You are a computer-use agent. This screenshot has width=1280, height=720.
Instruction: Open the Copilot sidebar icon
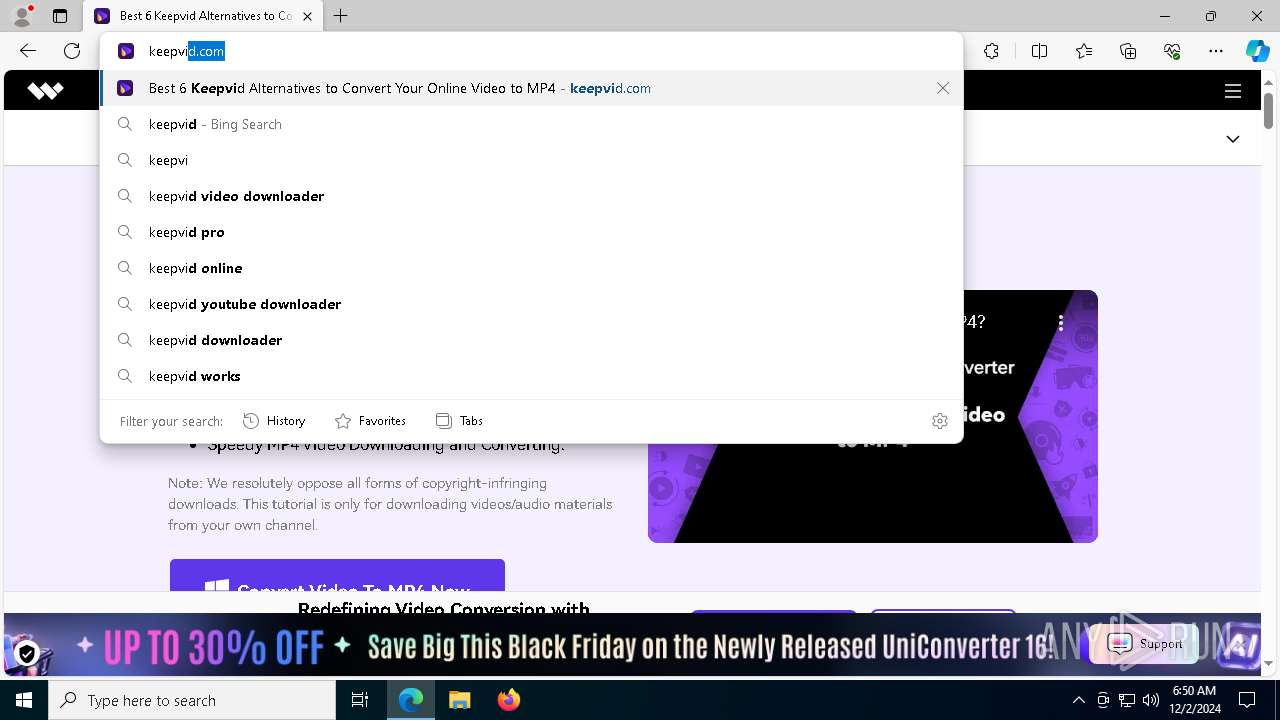[x=1257, y=51]
